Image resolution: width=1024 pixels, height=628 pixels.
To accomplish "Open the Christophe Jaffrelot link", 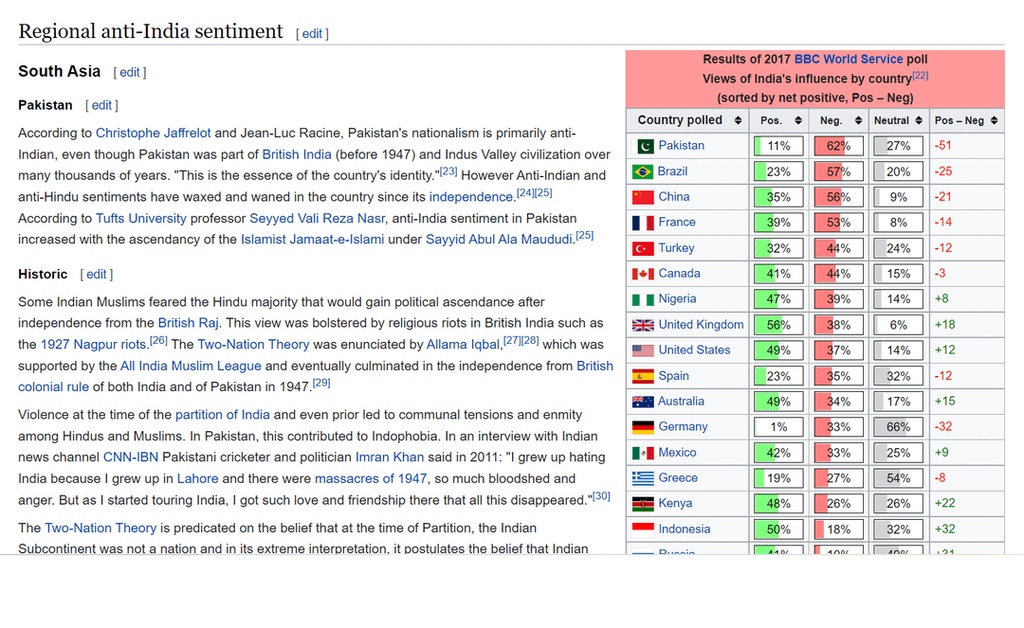I will pos(153,133).
